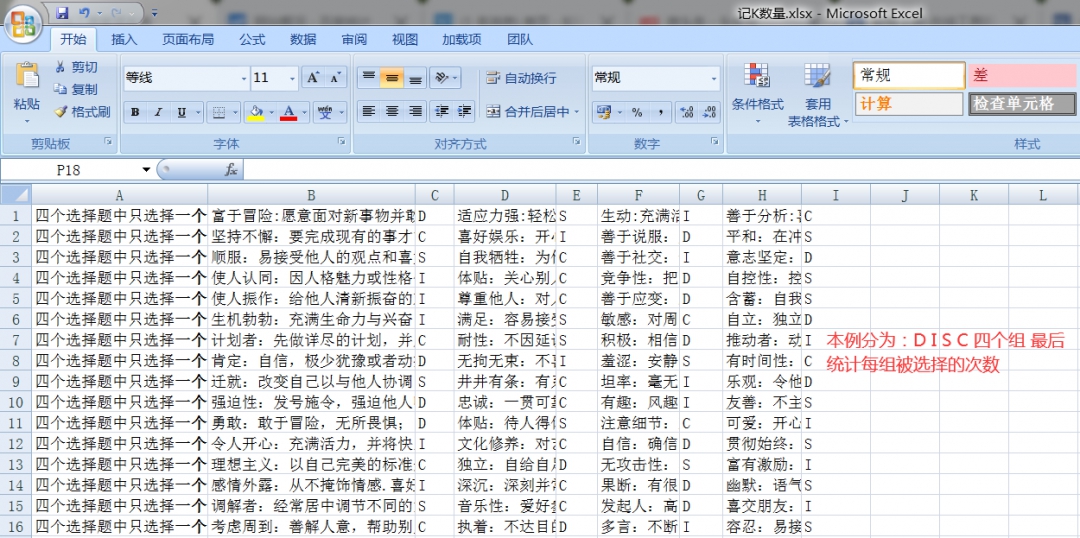Toggle bold formatting
The image size is (1080, 538).
pos(135,113)
